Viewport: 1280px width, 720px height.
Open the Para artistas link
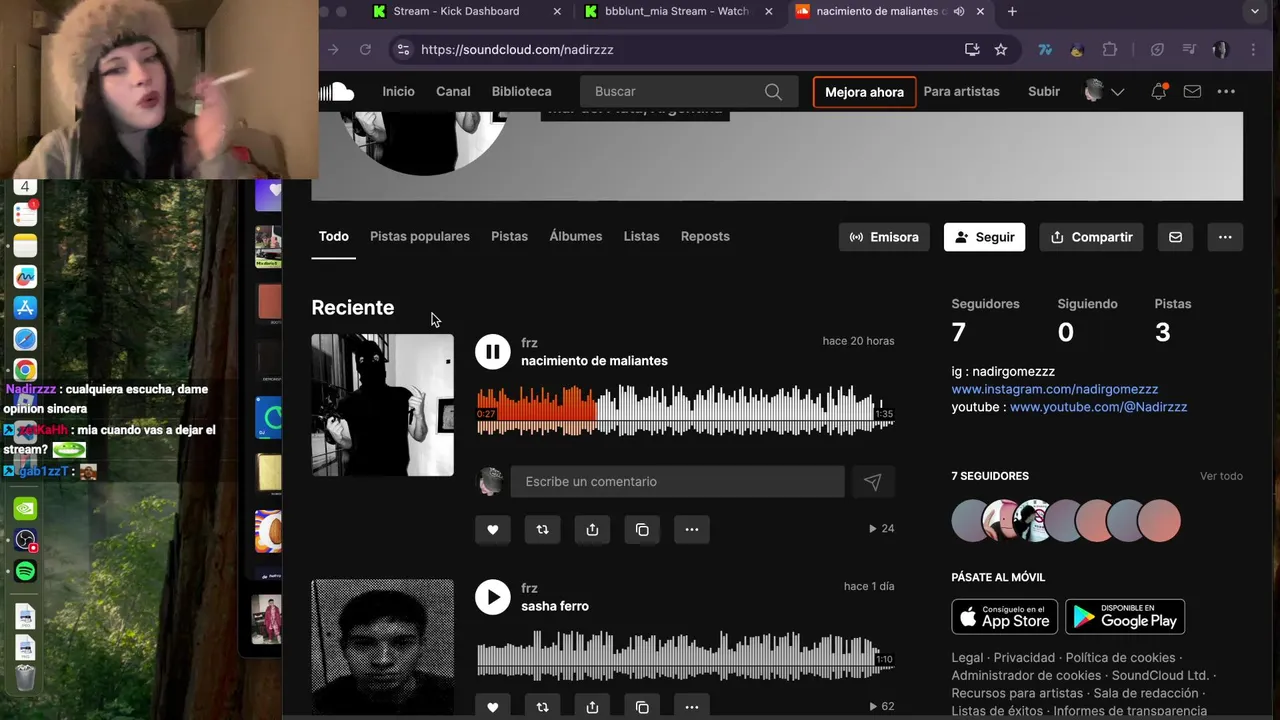pos(961,91)
